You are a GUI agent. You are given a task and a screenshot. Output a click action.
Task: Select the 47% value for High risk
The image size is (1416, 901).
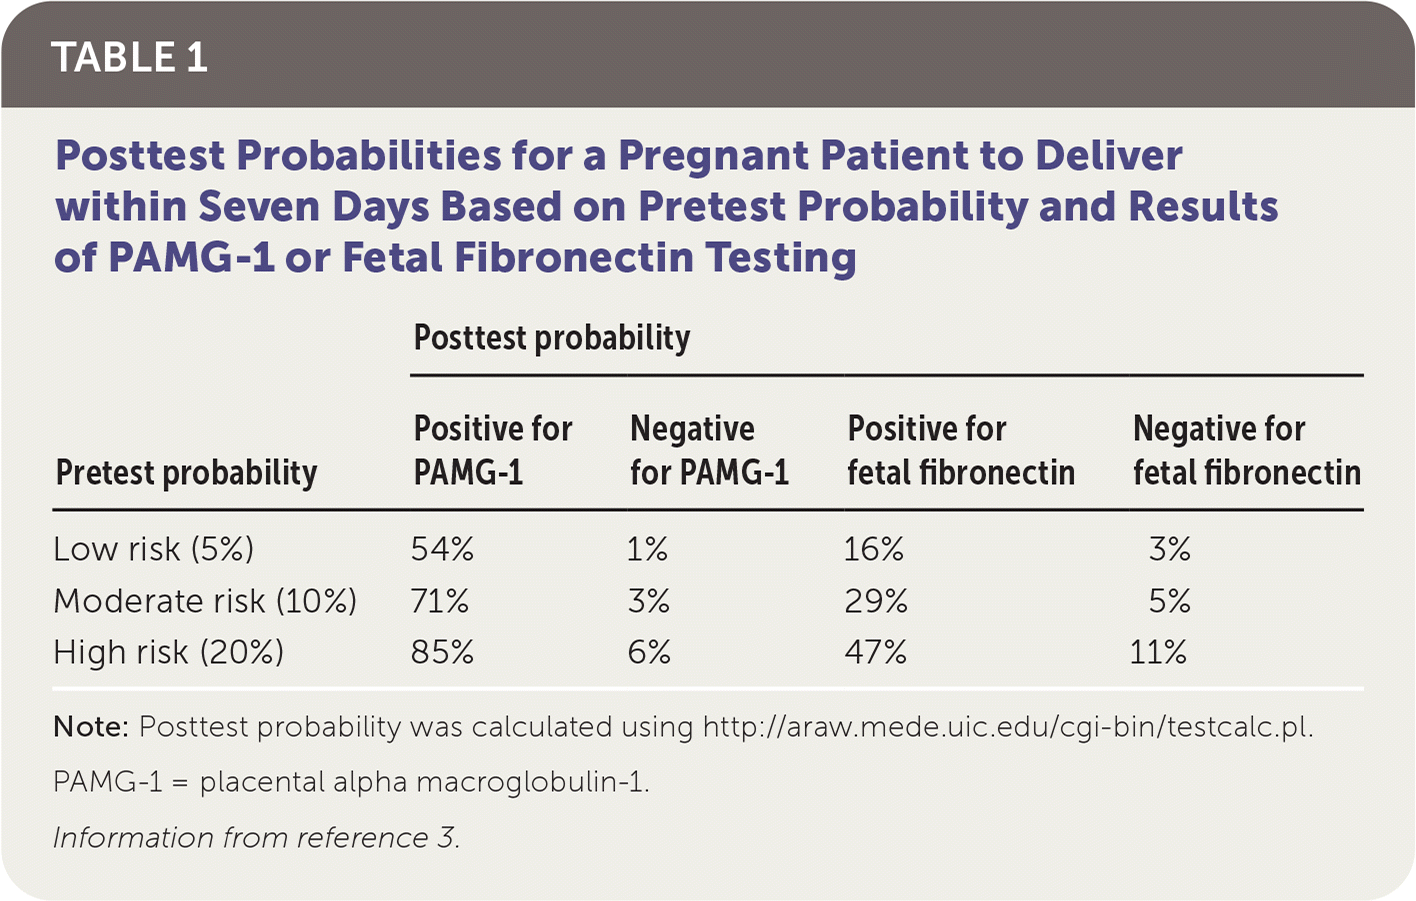coord(876,652)
